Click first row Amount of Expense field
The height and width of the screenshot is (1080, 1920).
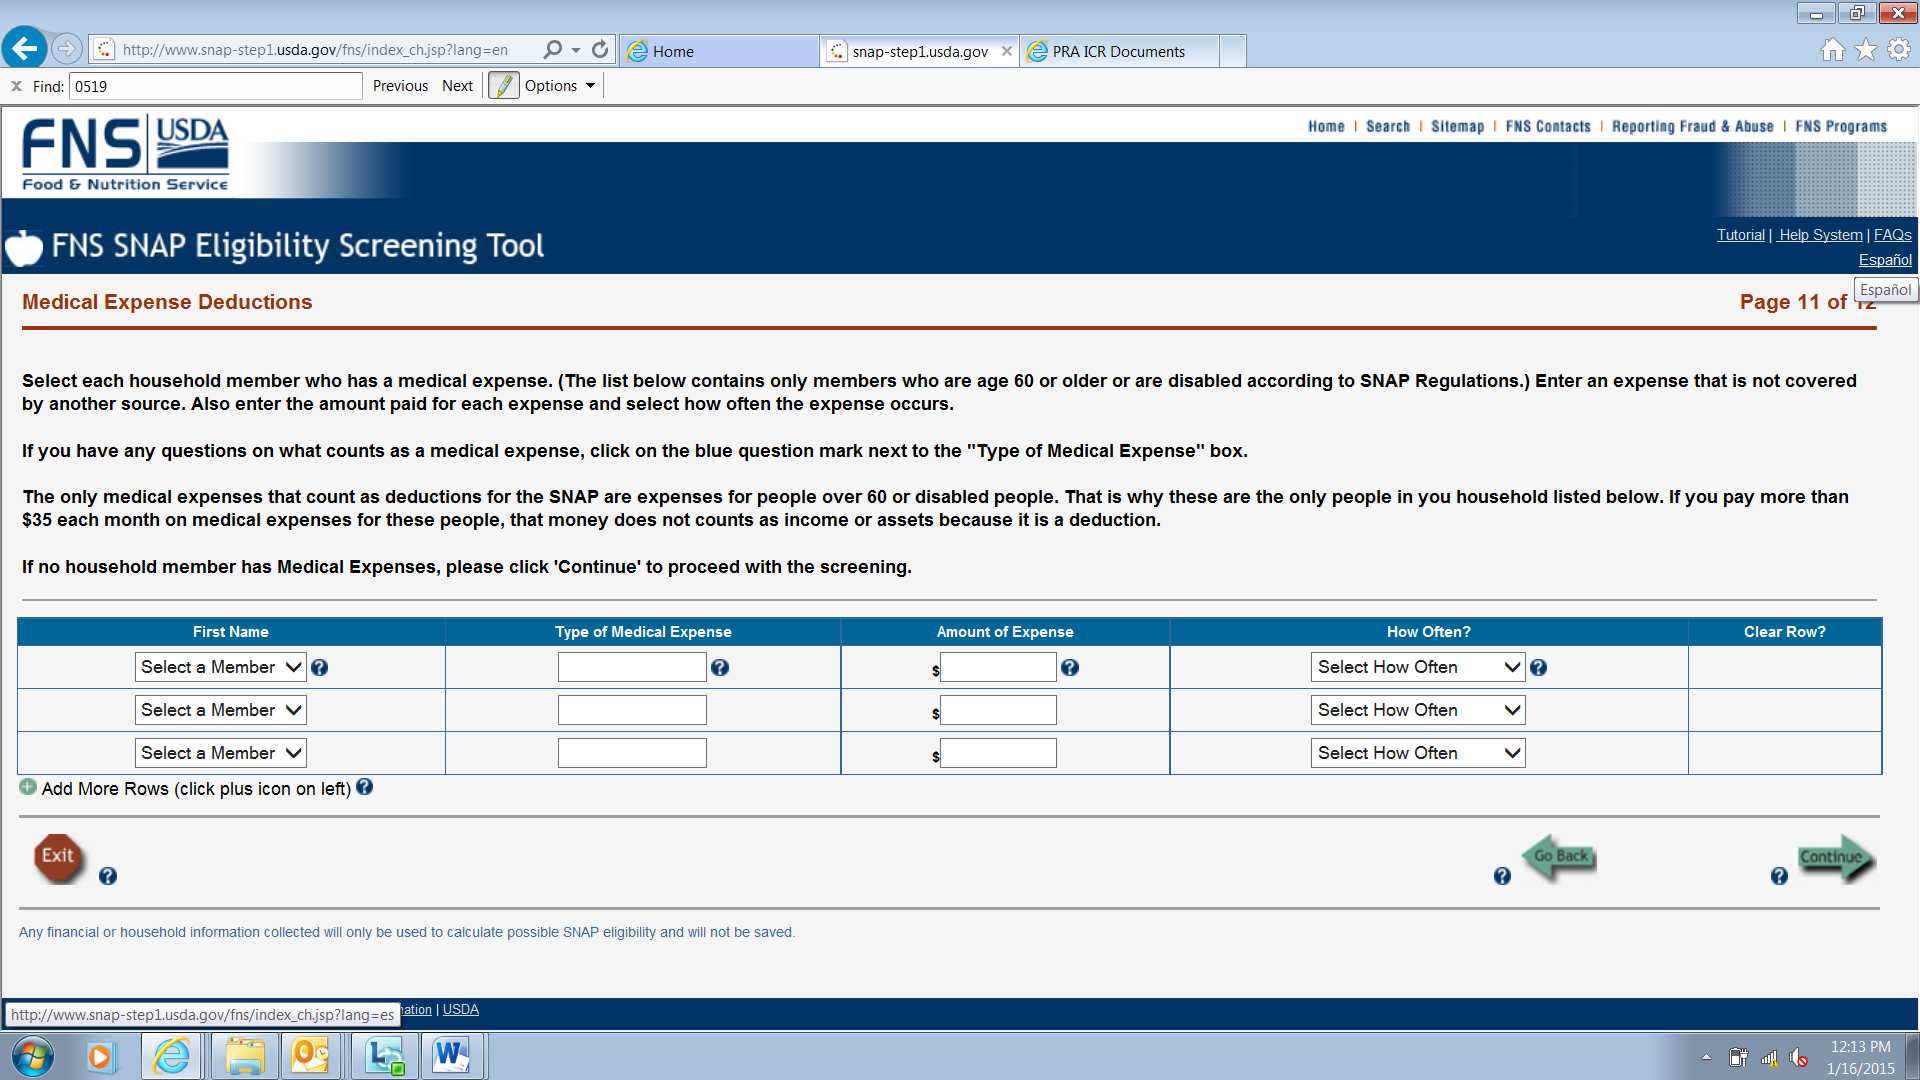coord(998,667)
